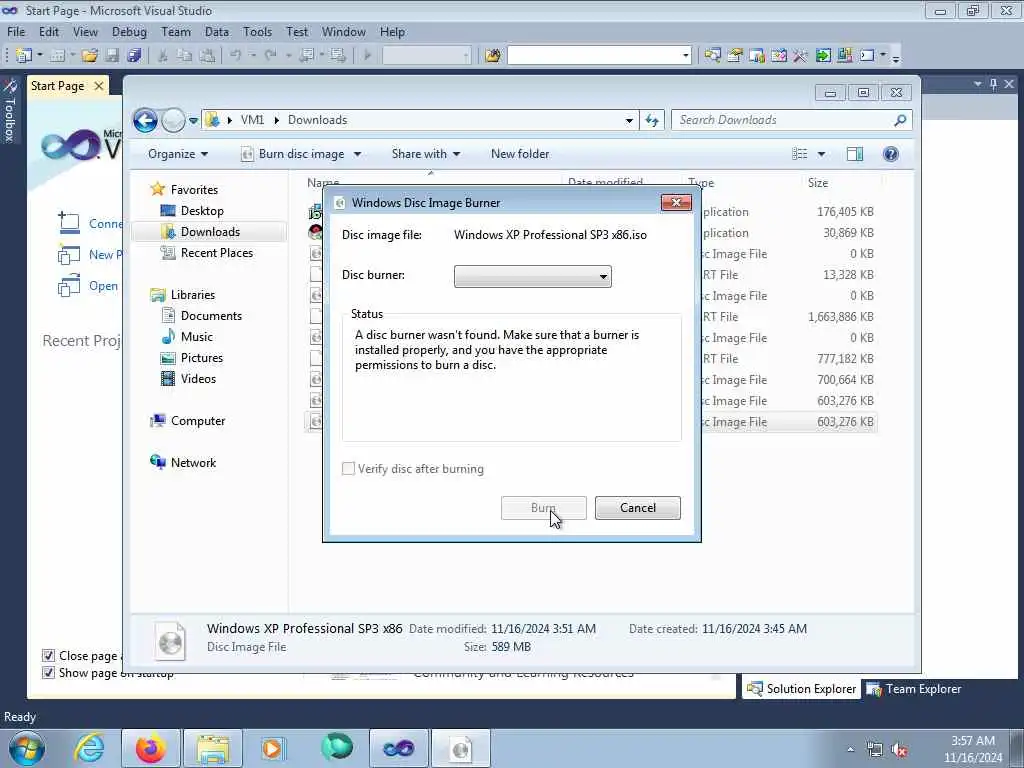
Task: Click the Extension Manager toolbar icon
Action: click(844, 56)
